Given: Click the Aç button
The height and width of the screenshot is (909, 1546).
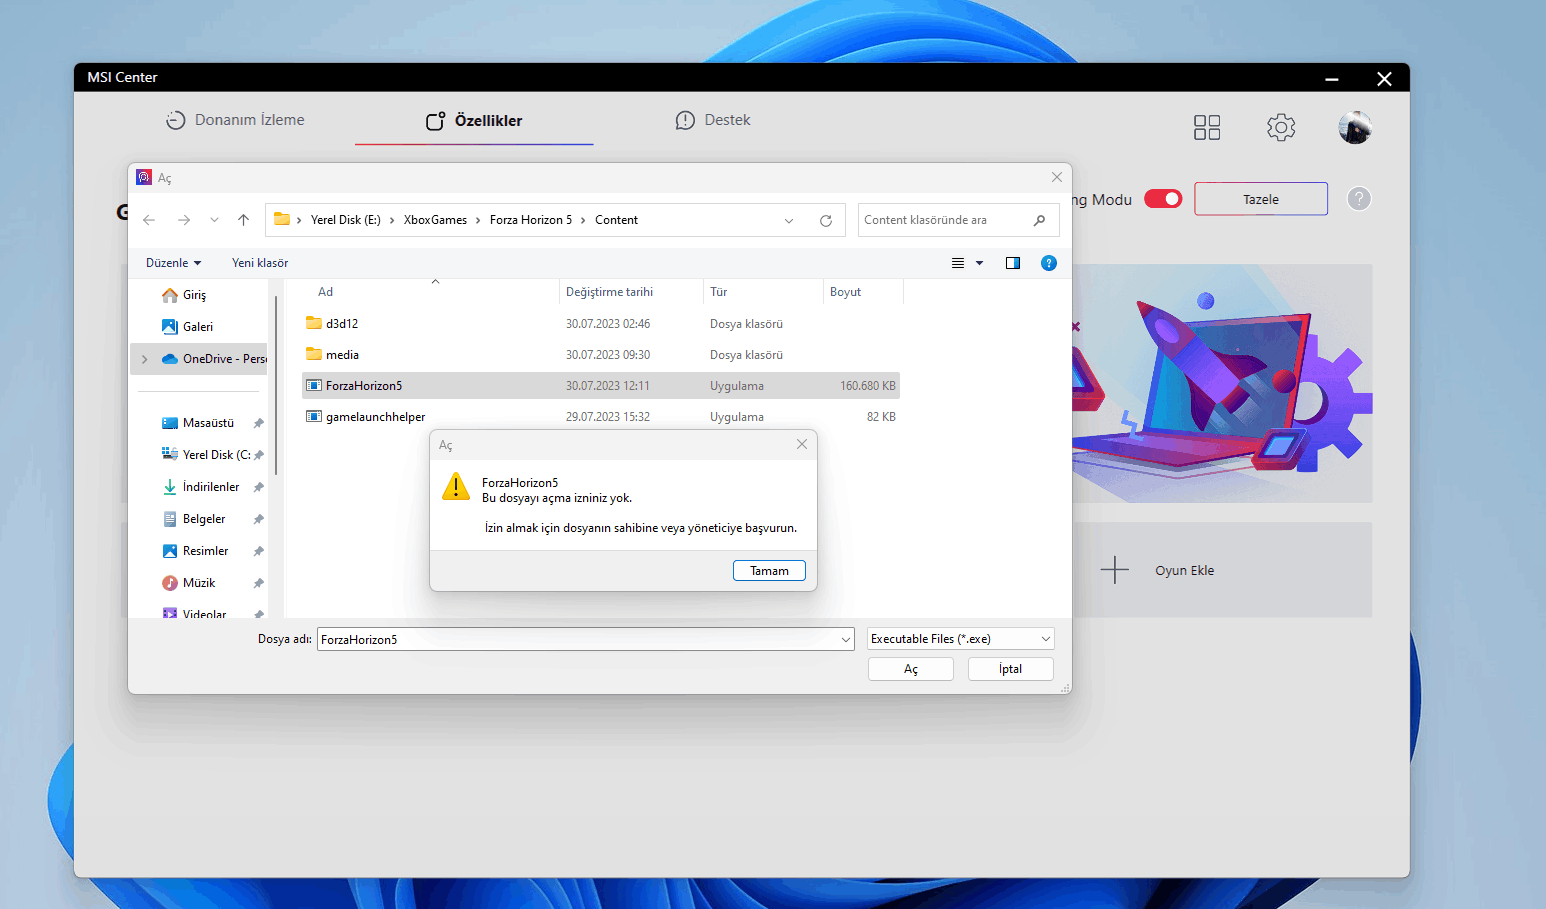Looking at the screenshot, I should [x=911, y=669].
